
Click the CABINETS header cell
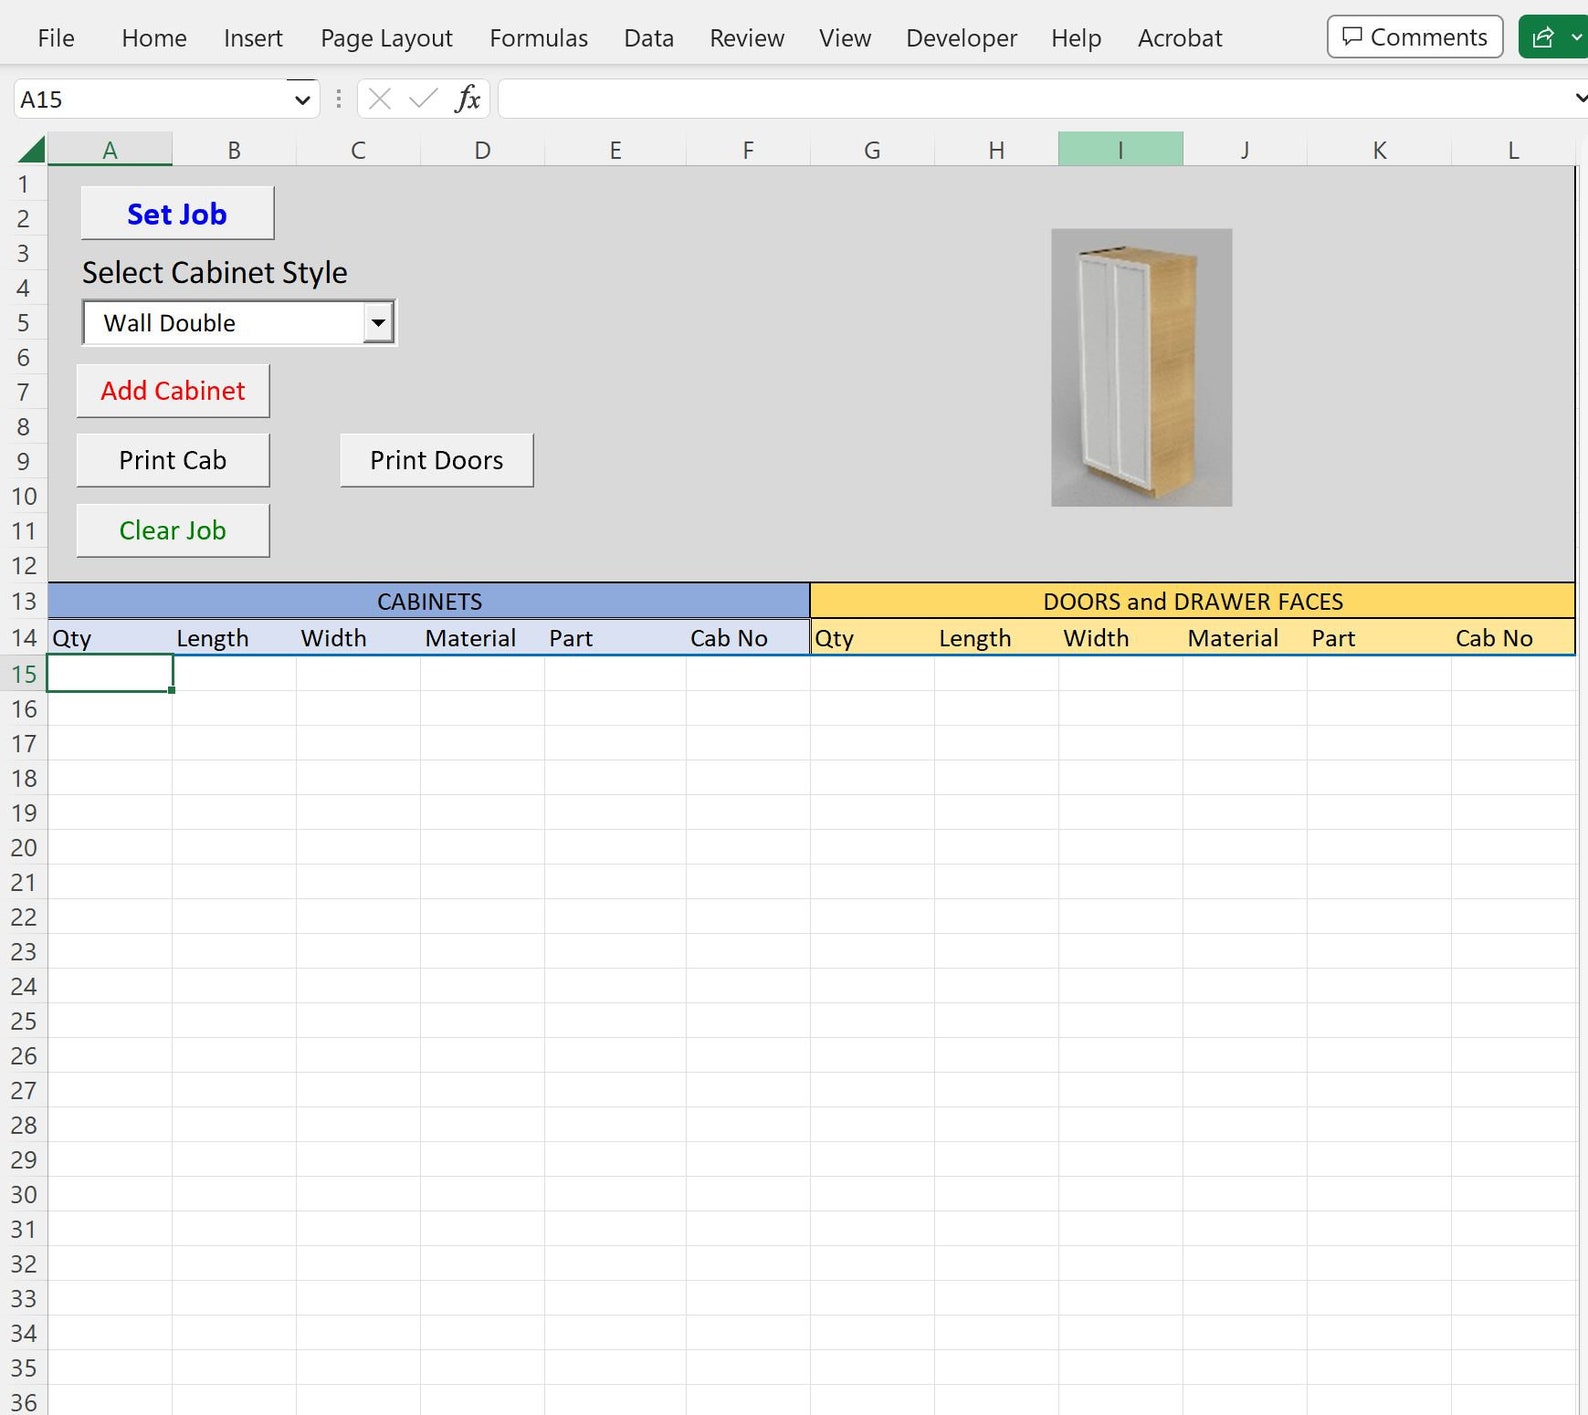(429, 601)
